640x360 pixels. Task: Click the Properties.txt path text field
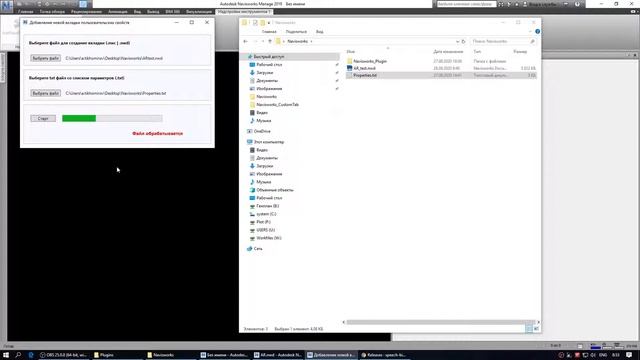pyautogui.click(x=116, y=93)
